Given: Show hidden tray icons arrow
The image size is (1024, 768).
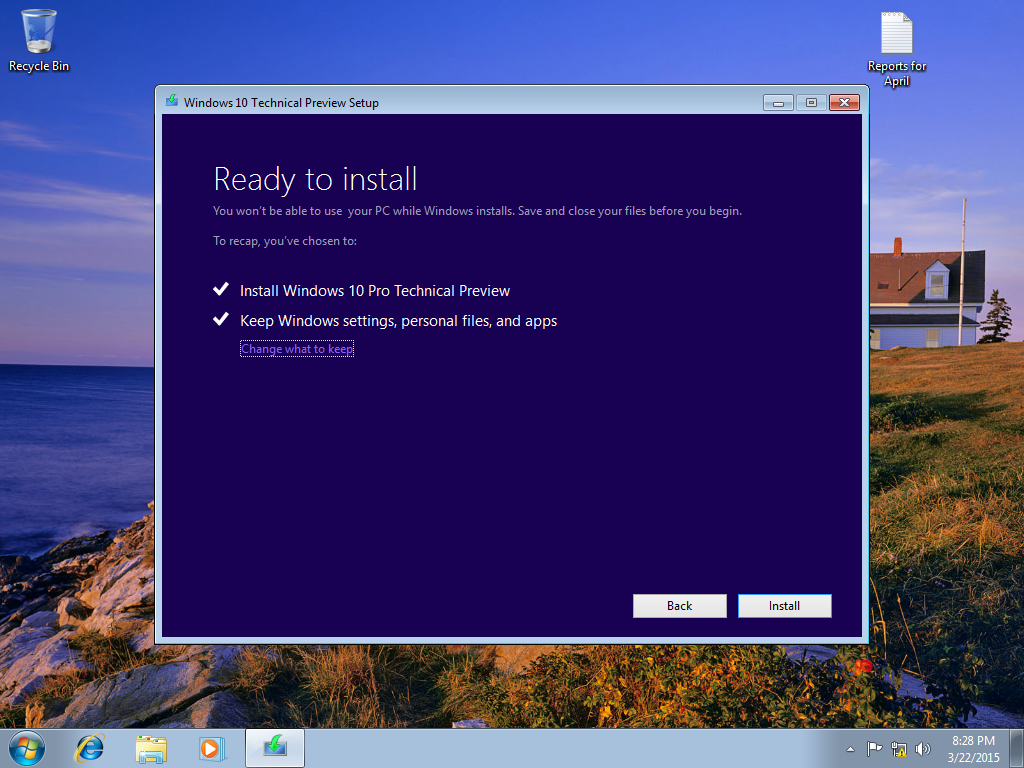Looking at the screenshot, I should (850, 749).
